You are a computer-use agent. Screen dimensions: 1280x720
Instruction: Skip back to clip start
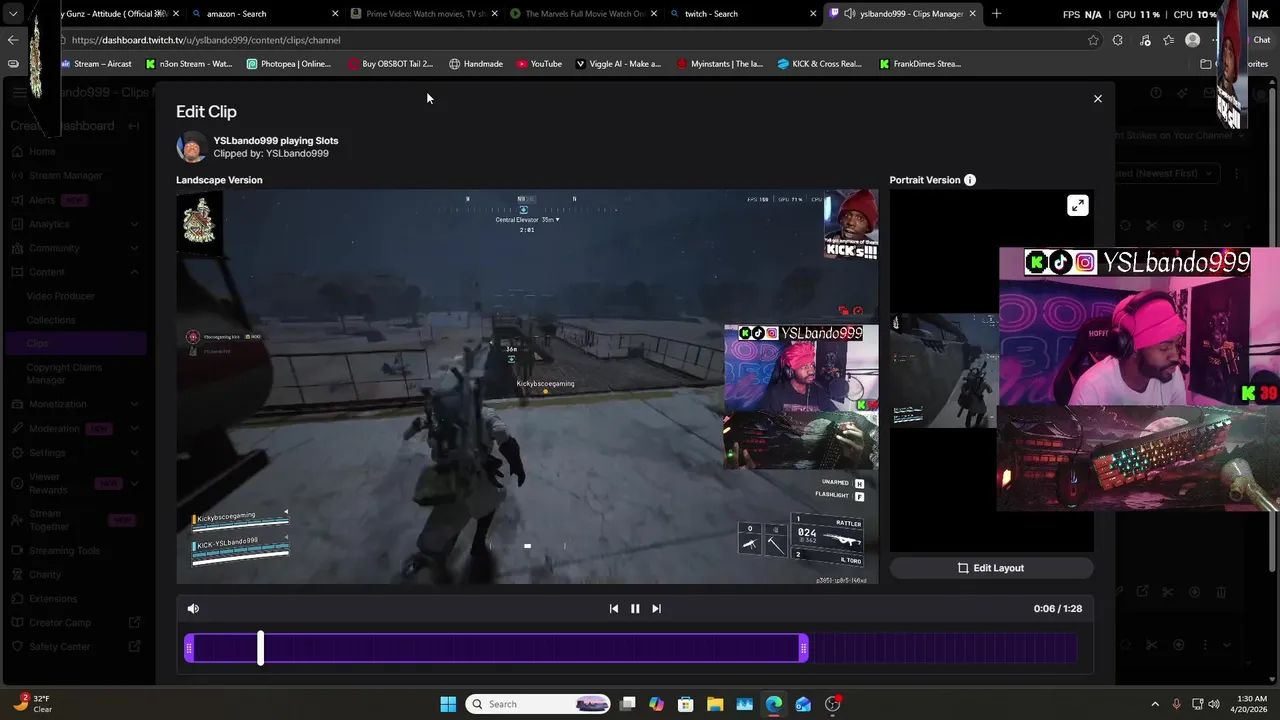614,608
